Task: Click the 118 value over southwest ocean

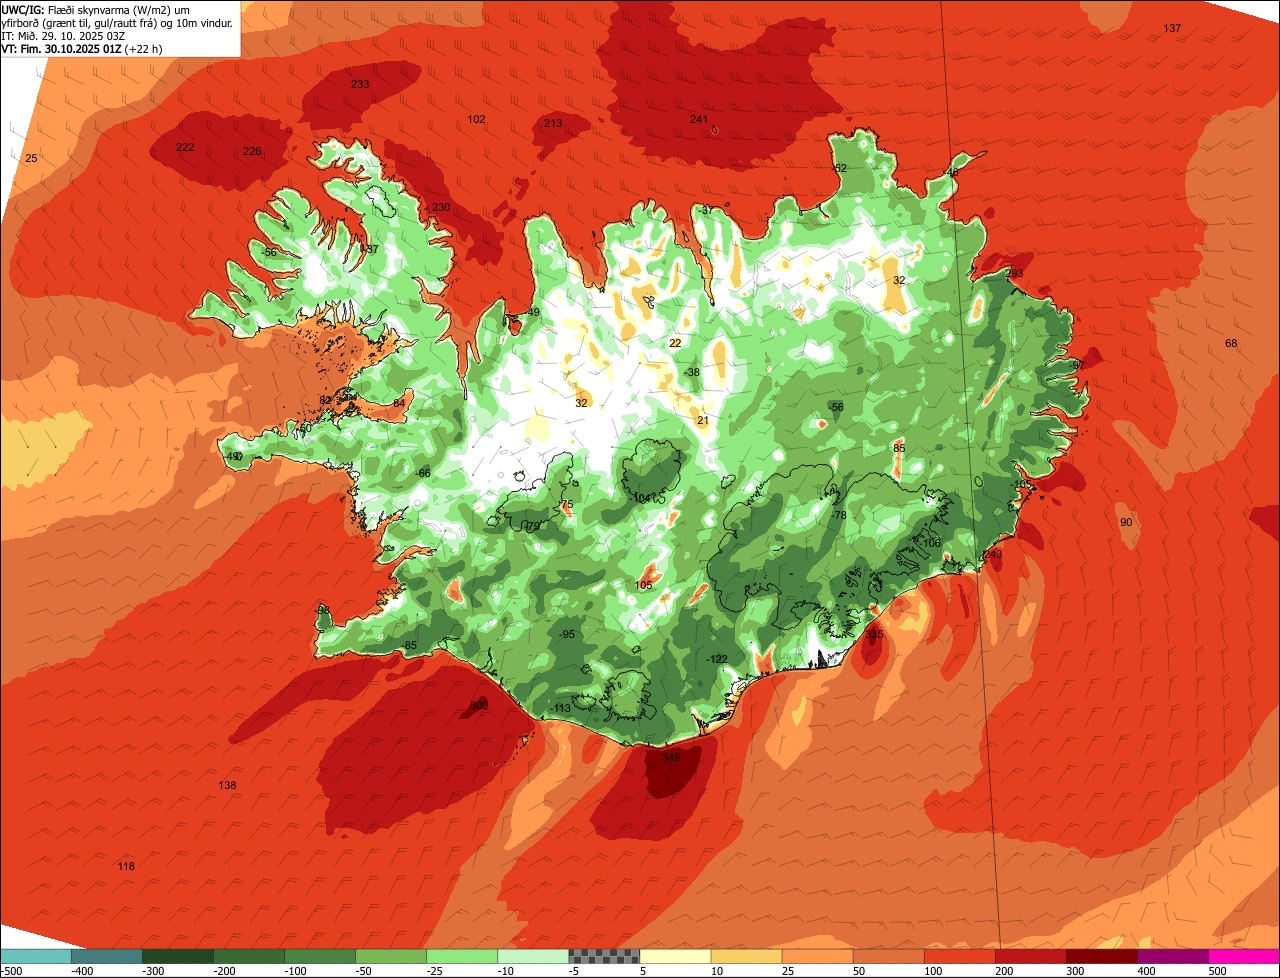Action: pyautogui.click(x=126, y=866)
